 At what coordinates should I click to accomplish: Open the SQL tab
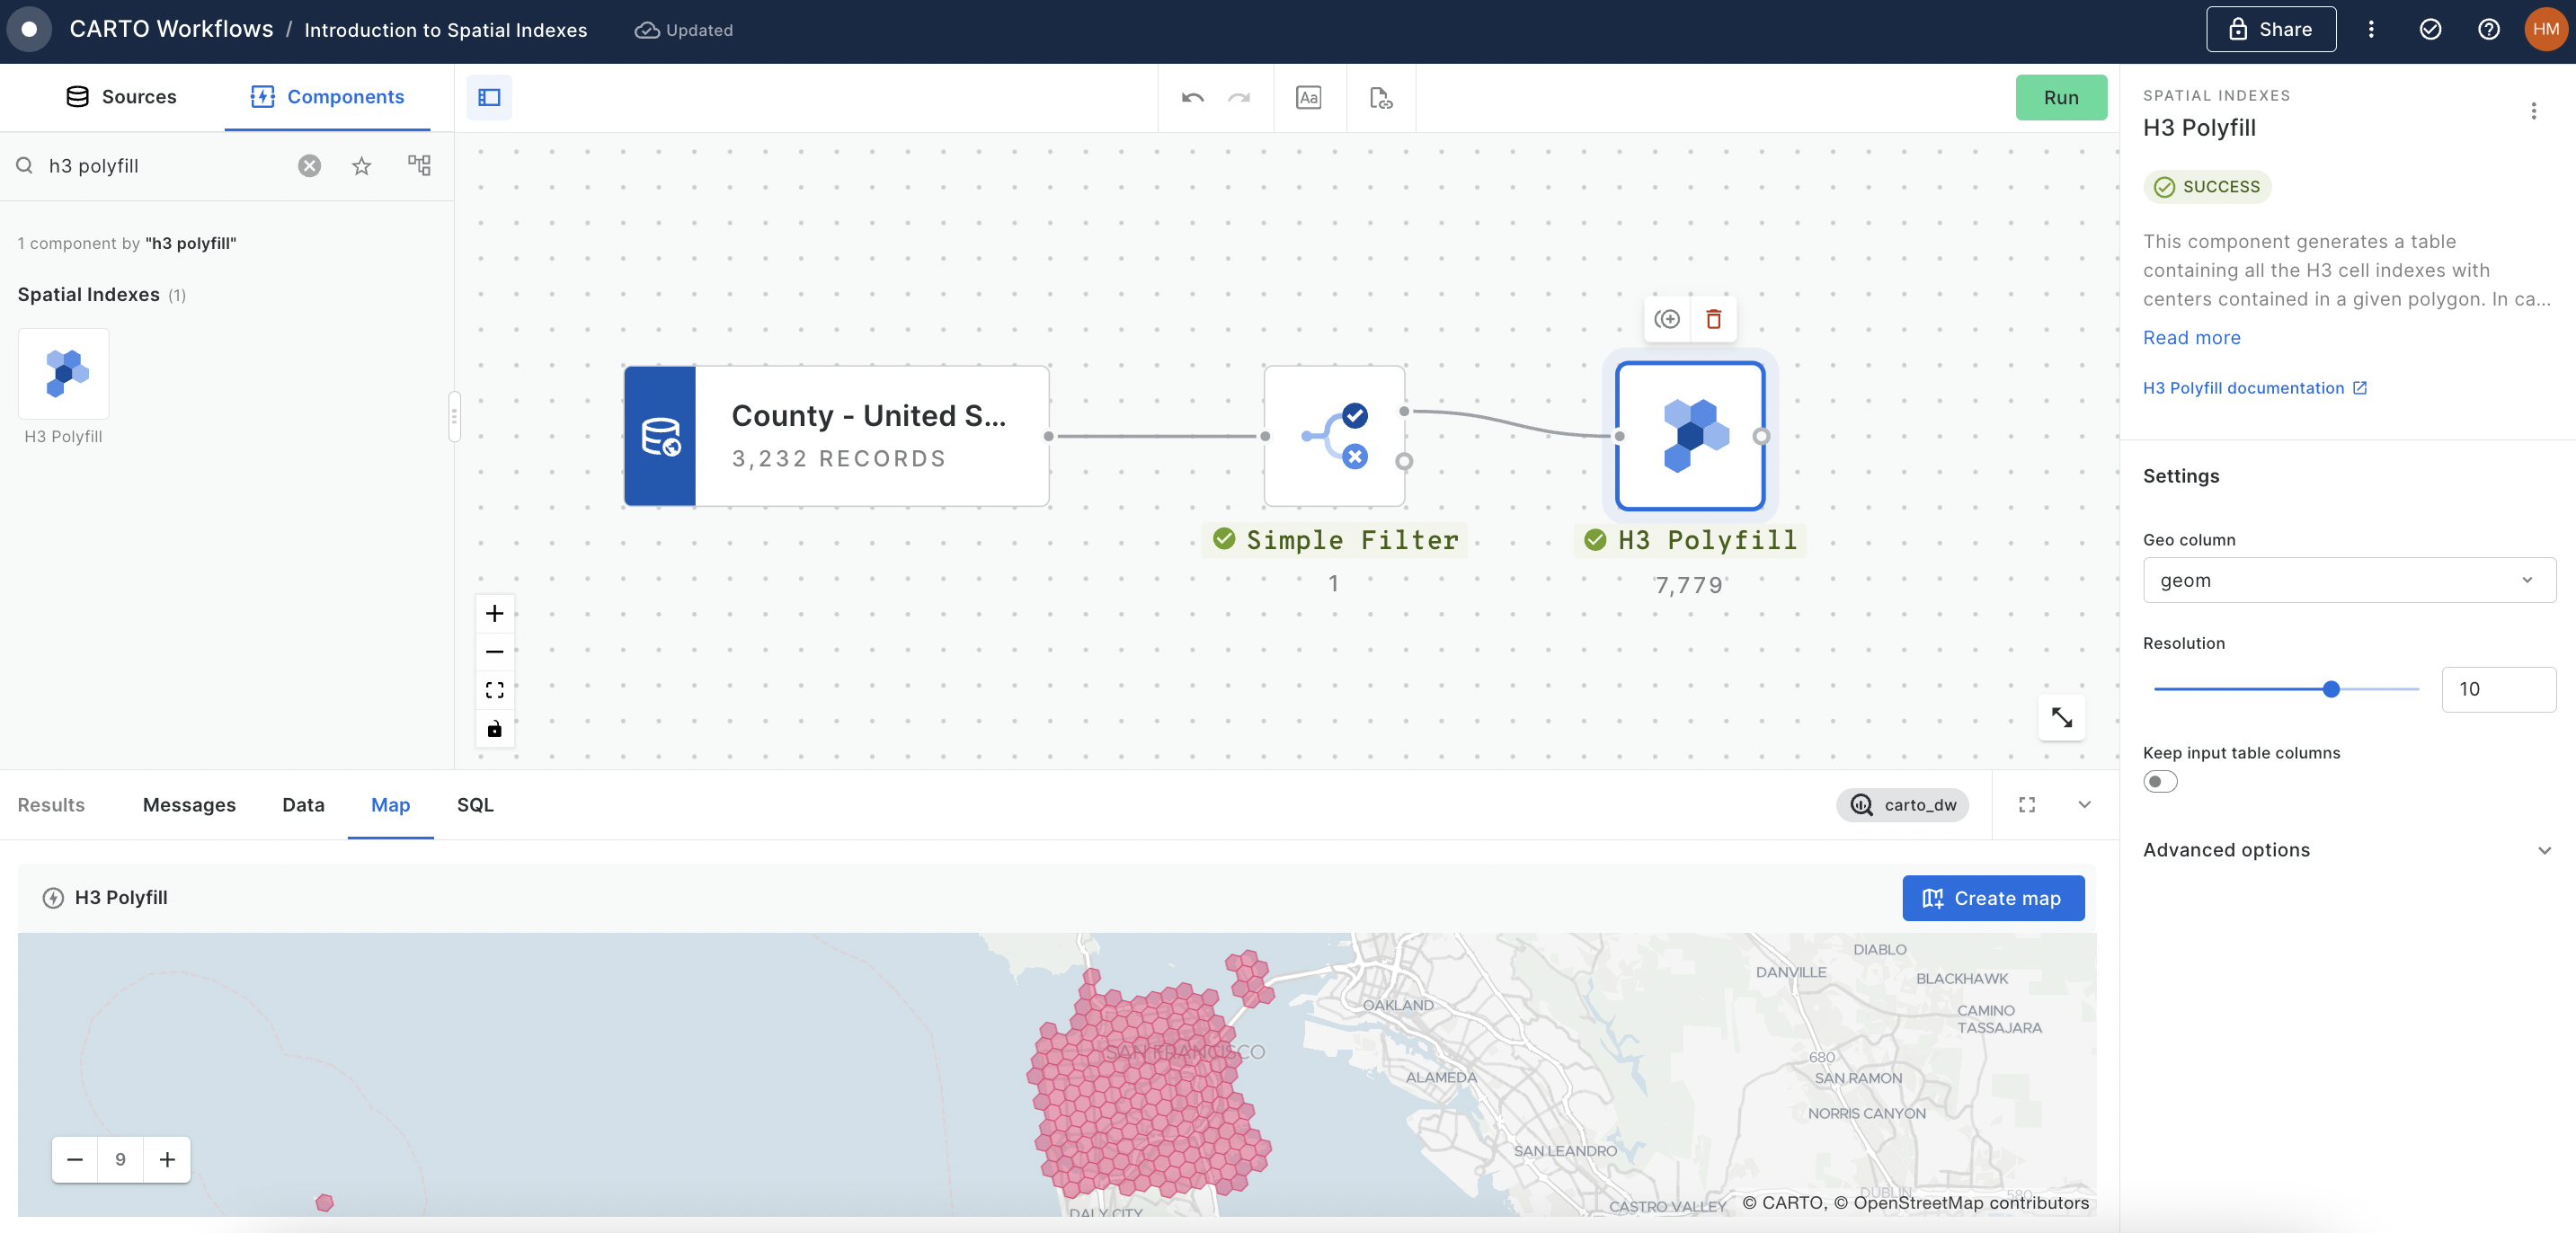click(475, 805)
